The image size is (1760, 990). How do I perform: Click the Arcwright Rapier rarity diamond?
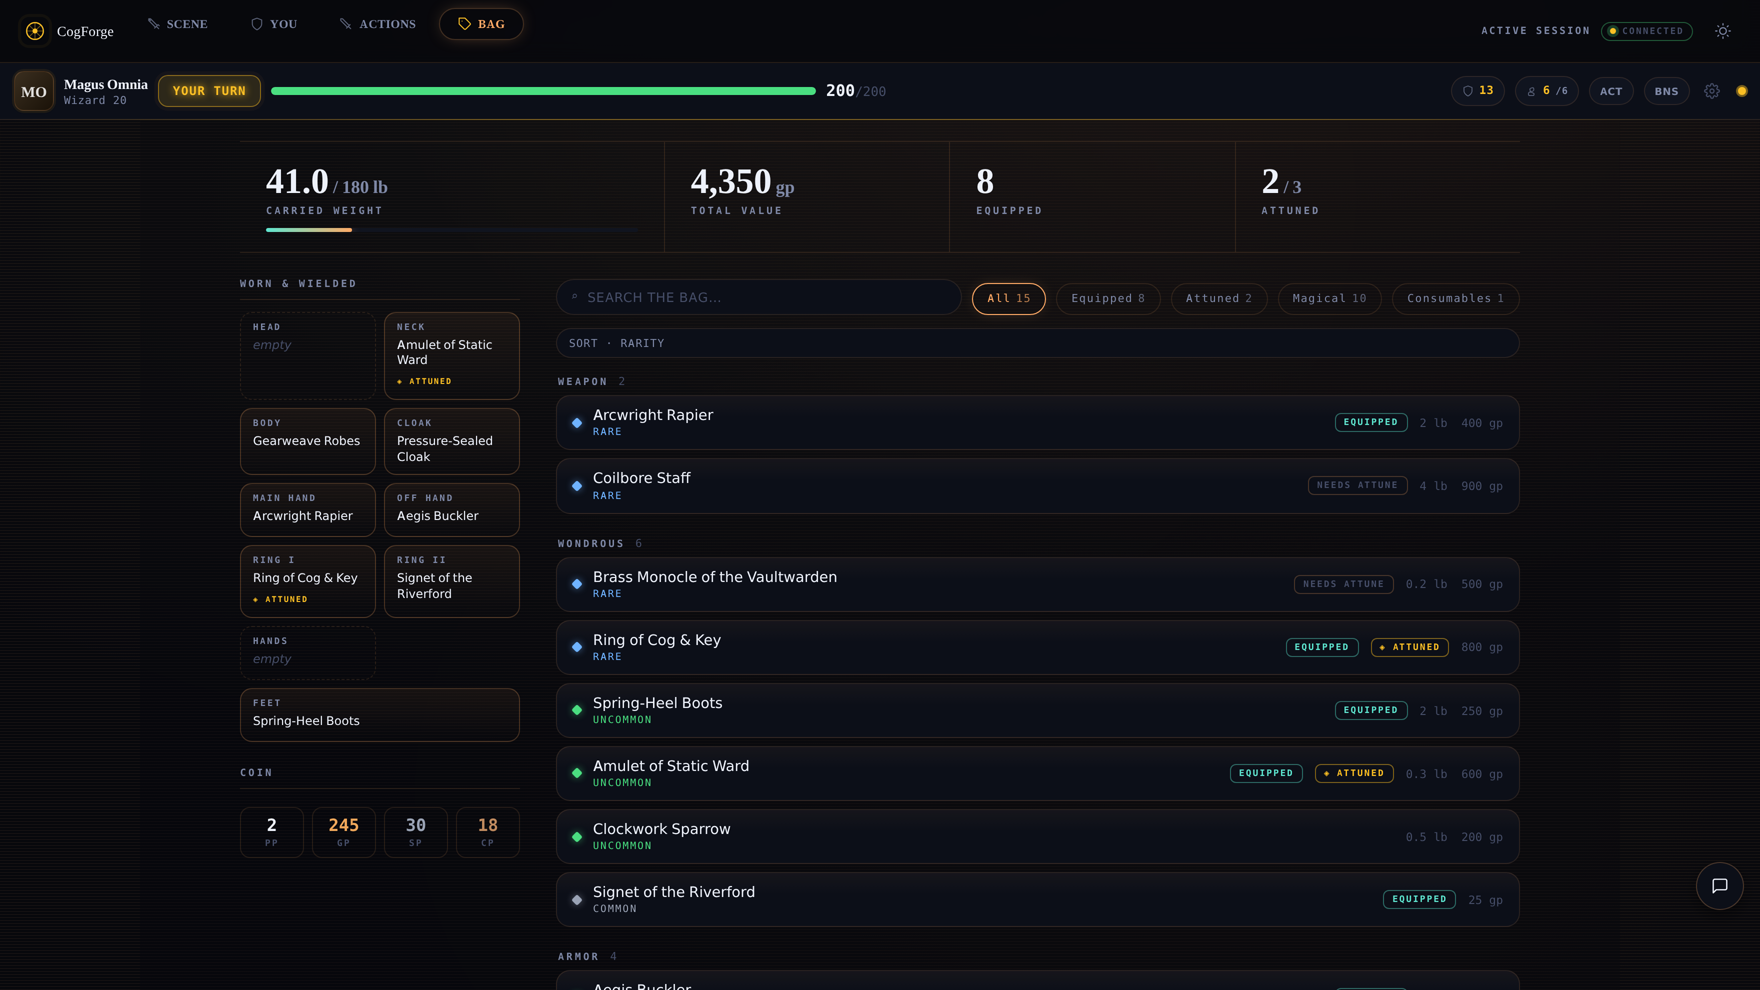[x=577, y=423]
